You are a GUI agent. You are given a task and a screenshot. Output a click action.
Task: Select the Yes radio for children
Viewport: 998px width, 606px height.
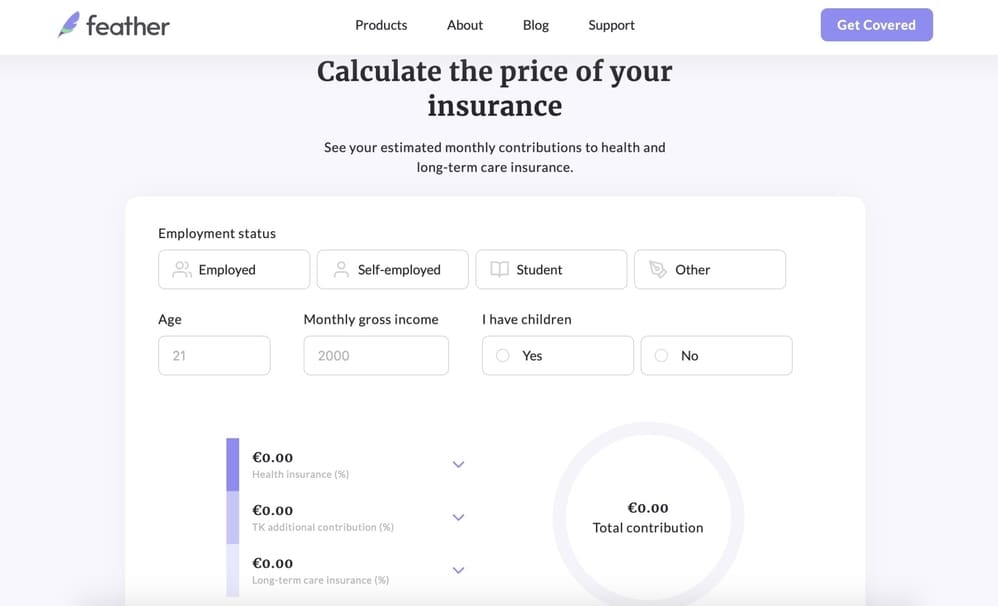point(503,356)
